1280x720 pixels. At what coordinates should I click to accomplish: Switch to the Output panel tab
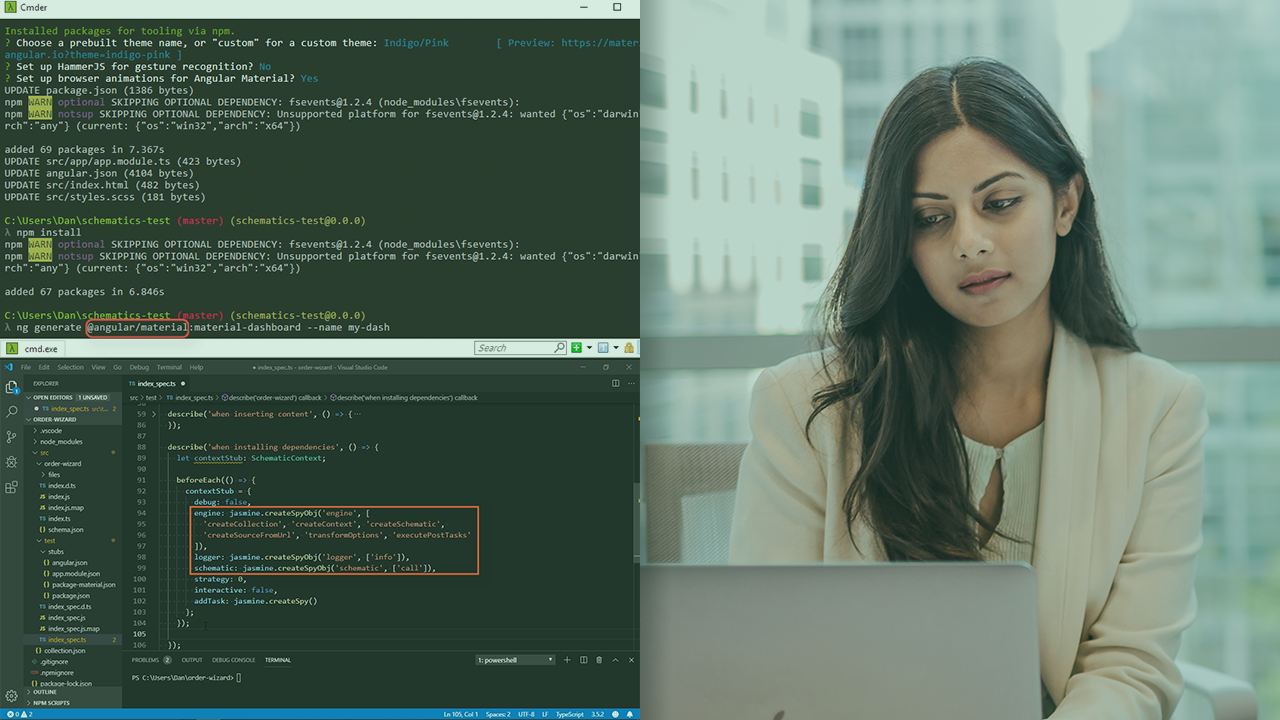pyautogui.click(x=191, y=660)
